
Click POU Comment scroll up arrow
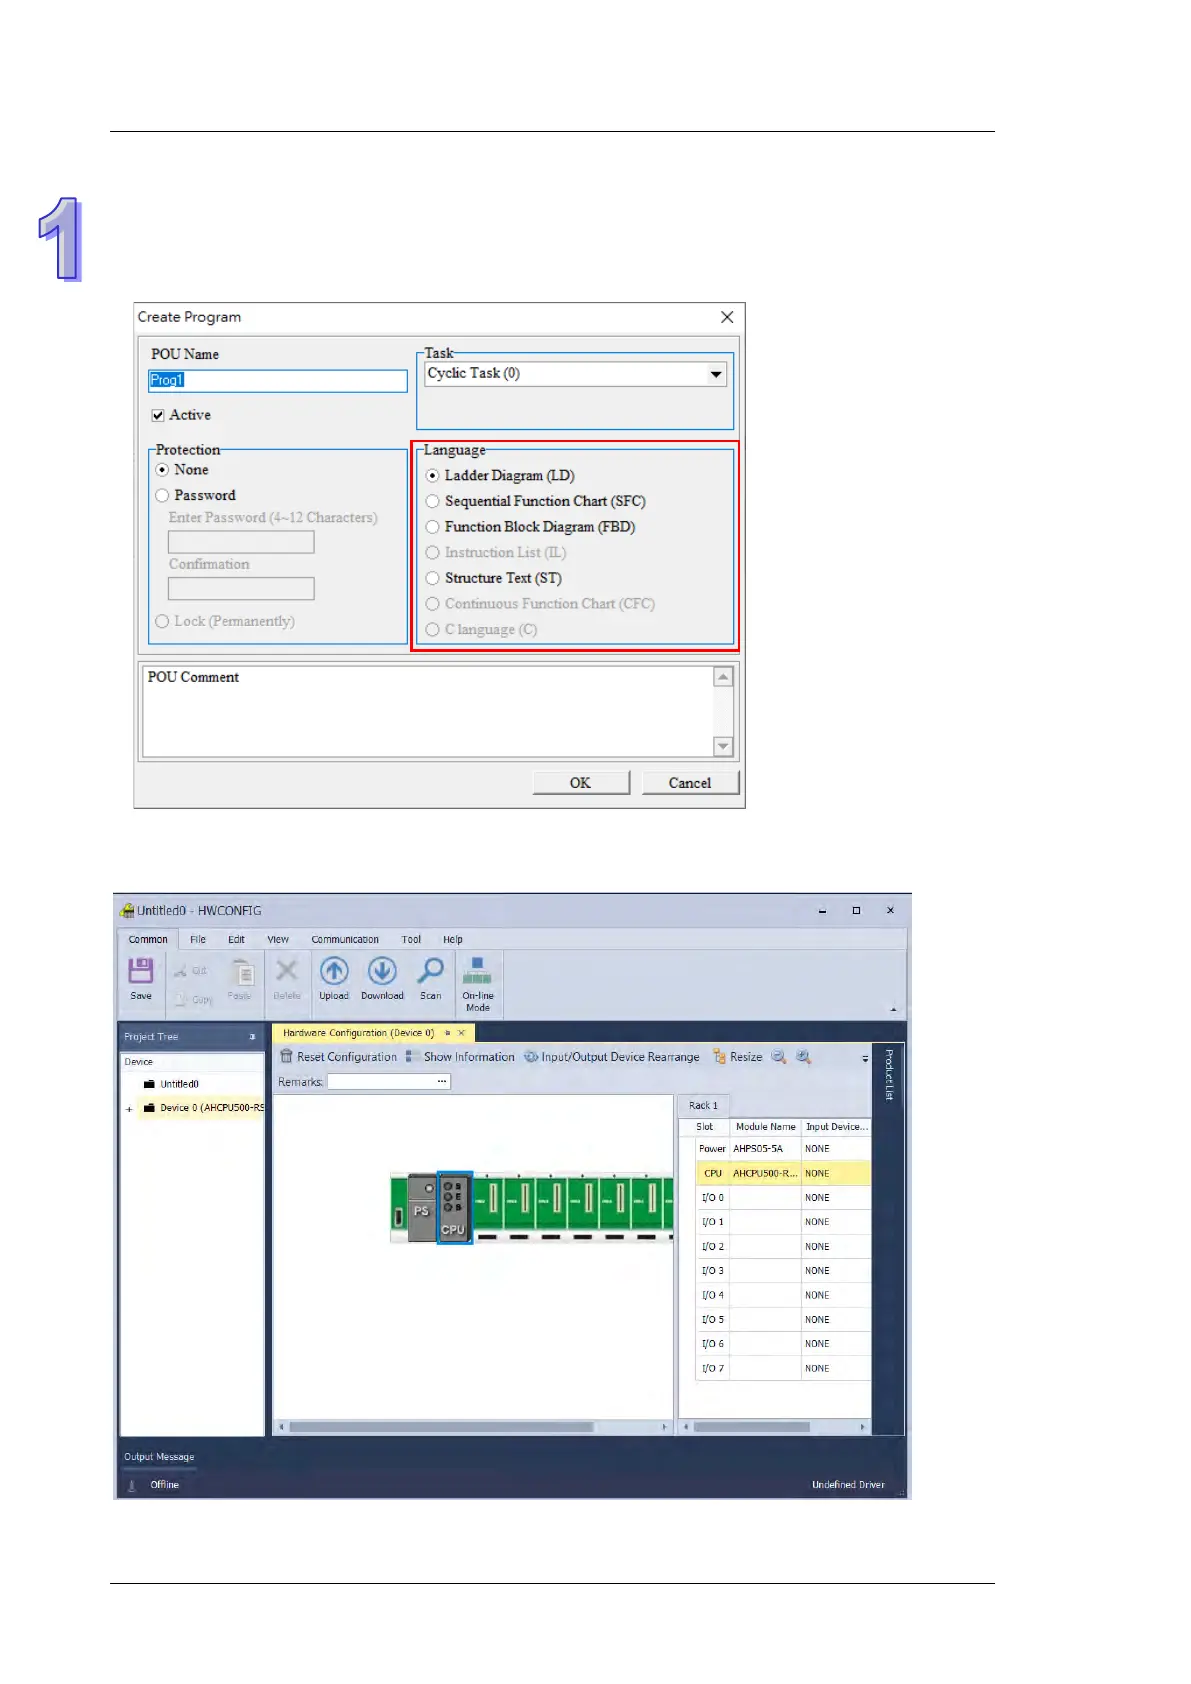(x=723, y=677)
